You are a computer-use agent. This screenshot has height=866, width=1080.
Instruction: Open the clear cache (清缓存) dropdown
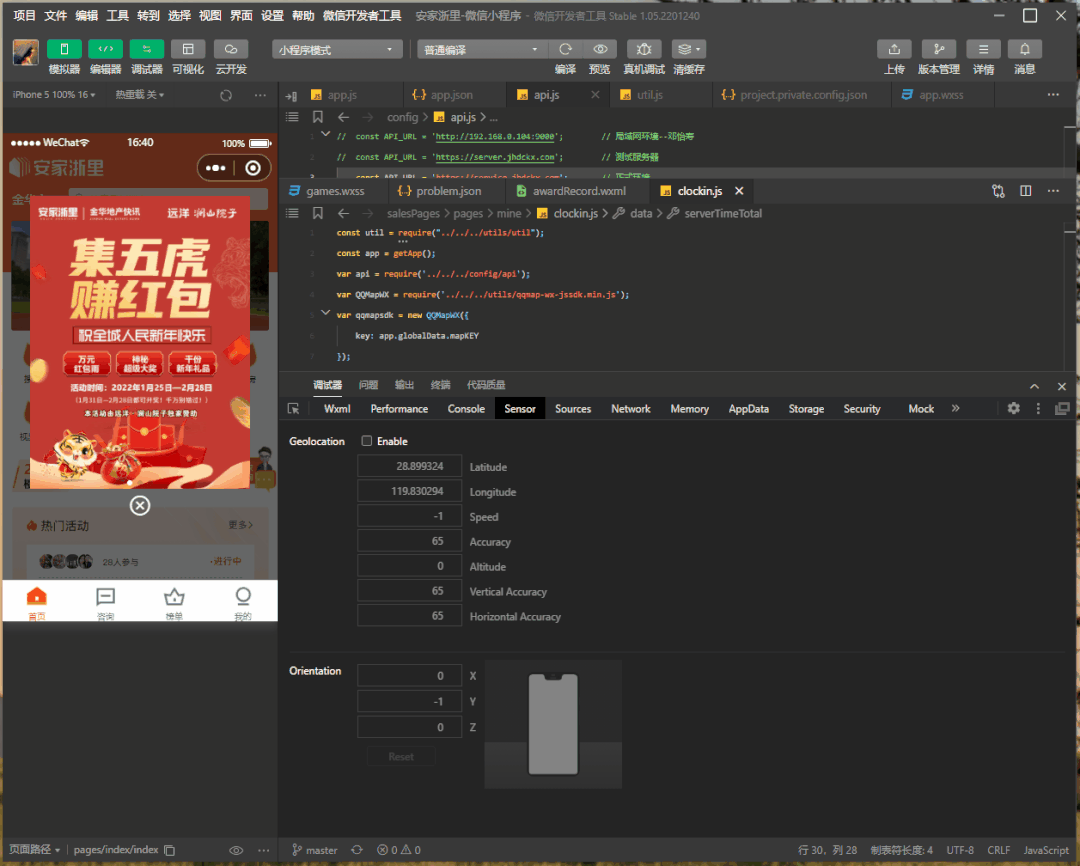689,50
